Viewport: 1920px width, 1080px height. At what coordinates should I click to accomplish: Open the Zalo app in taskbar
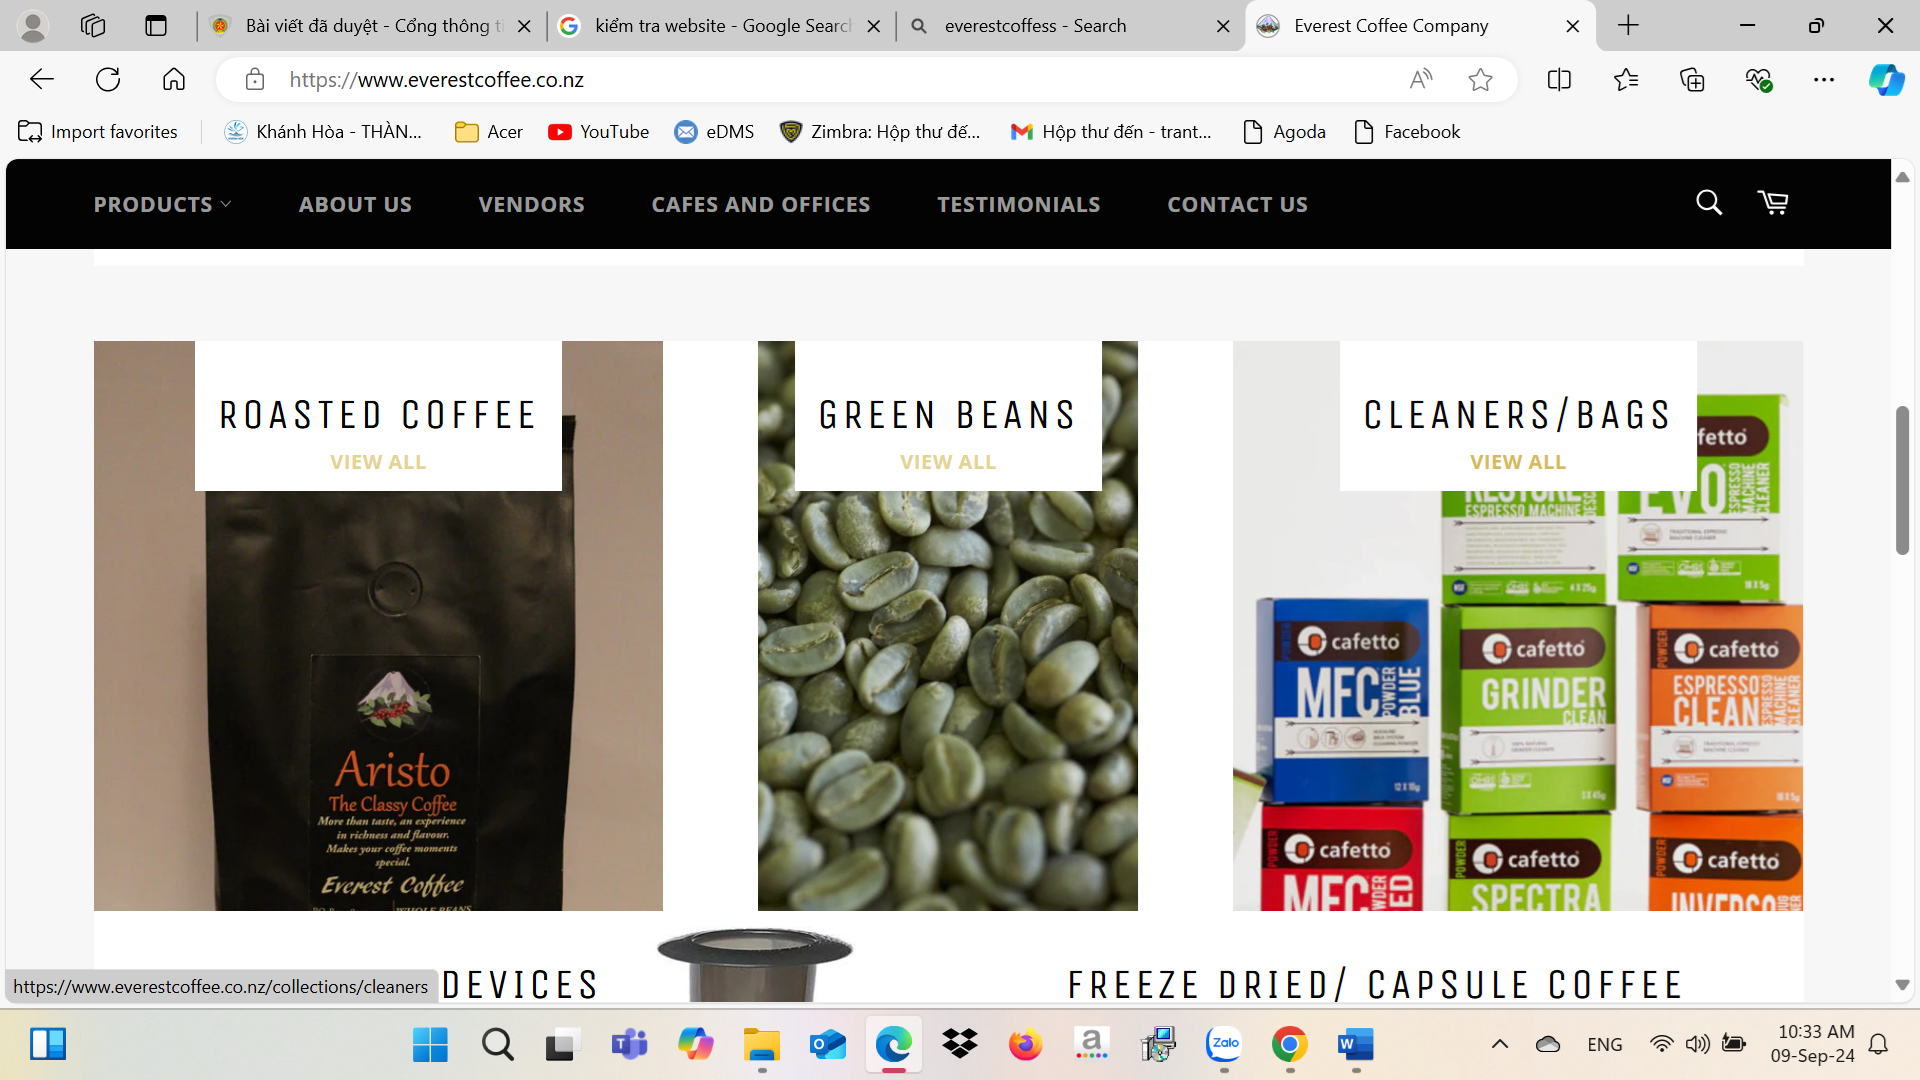(1224, 1044)
